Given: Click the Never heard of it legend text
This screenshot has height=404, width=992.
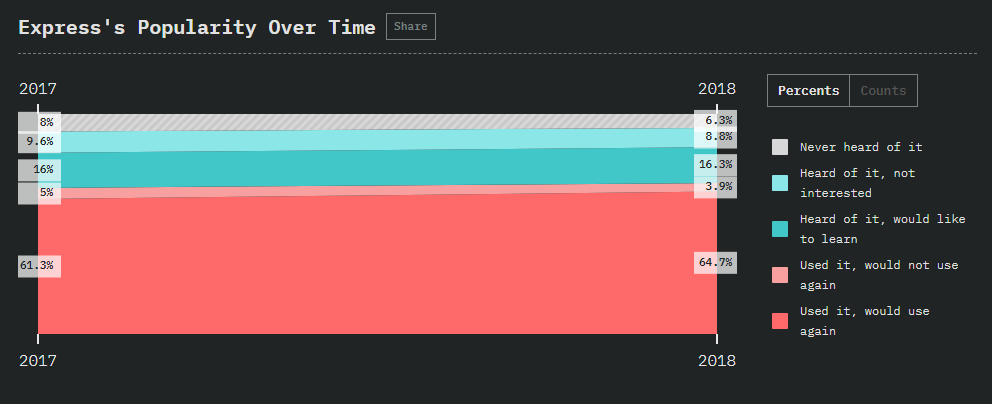Looking at the screenshot, I should coord(861,147).
